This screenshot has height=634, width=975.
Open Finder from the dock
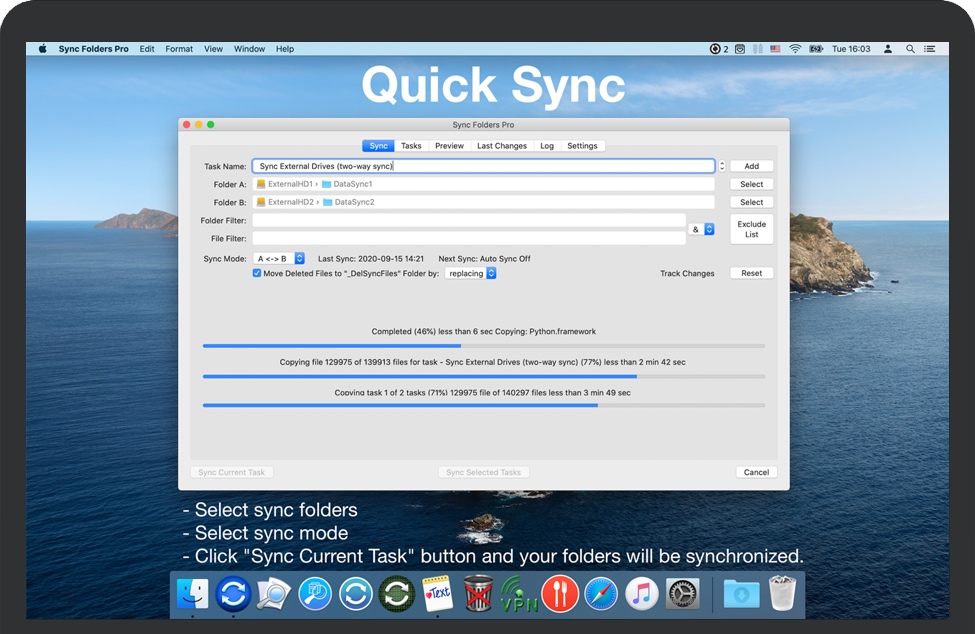(x=192, y=593)
